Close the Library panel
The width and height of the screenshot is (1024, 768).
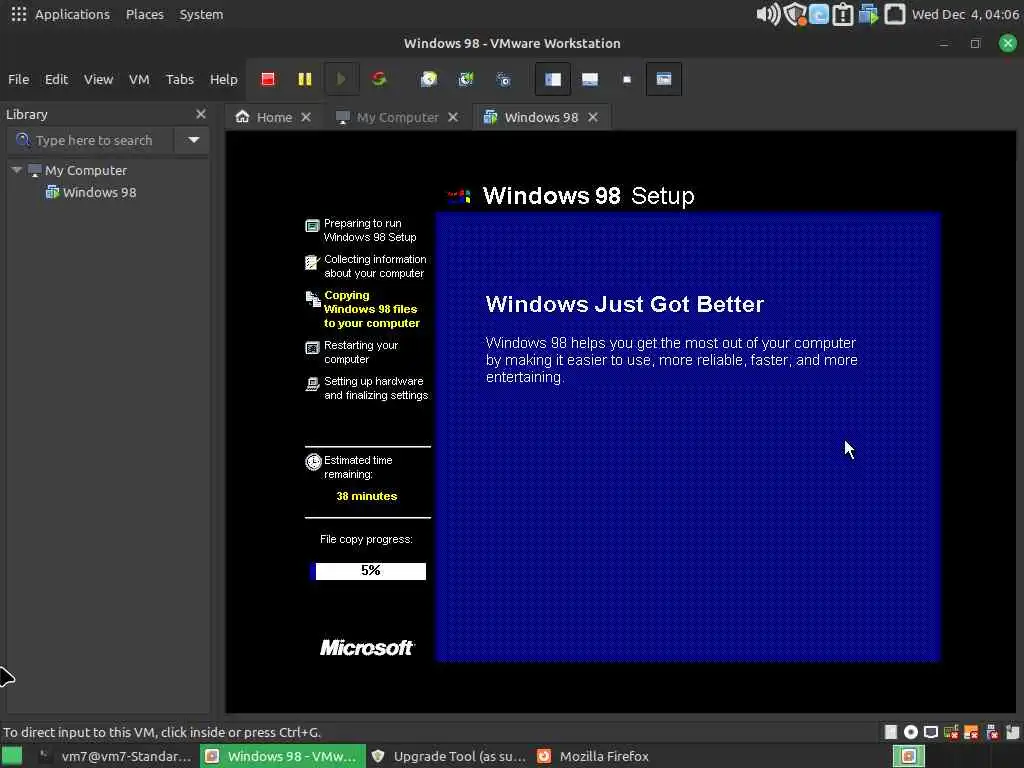pyautogui.click(x=200, y=114)
